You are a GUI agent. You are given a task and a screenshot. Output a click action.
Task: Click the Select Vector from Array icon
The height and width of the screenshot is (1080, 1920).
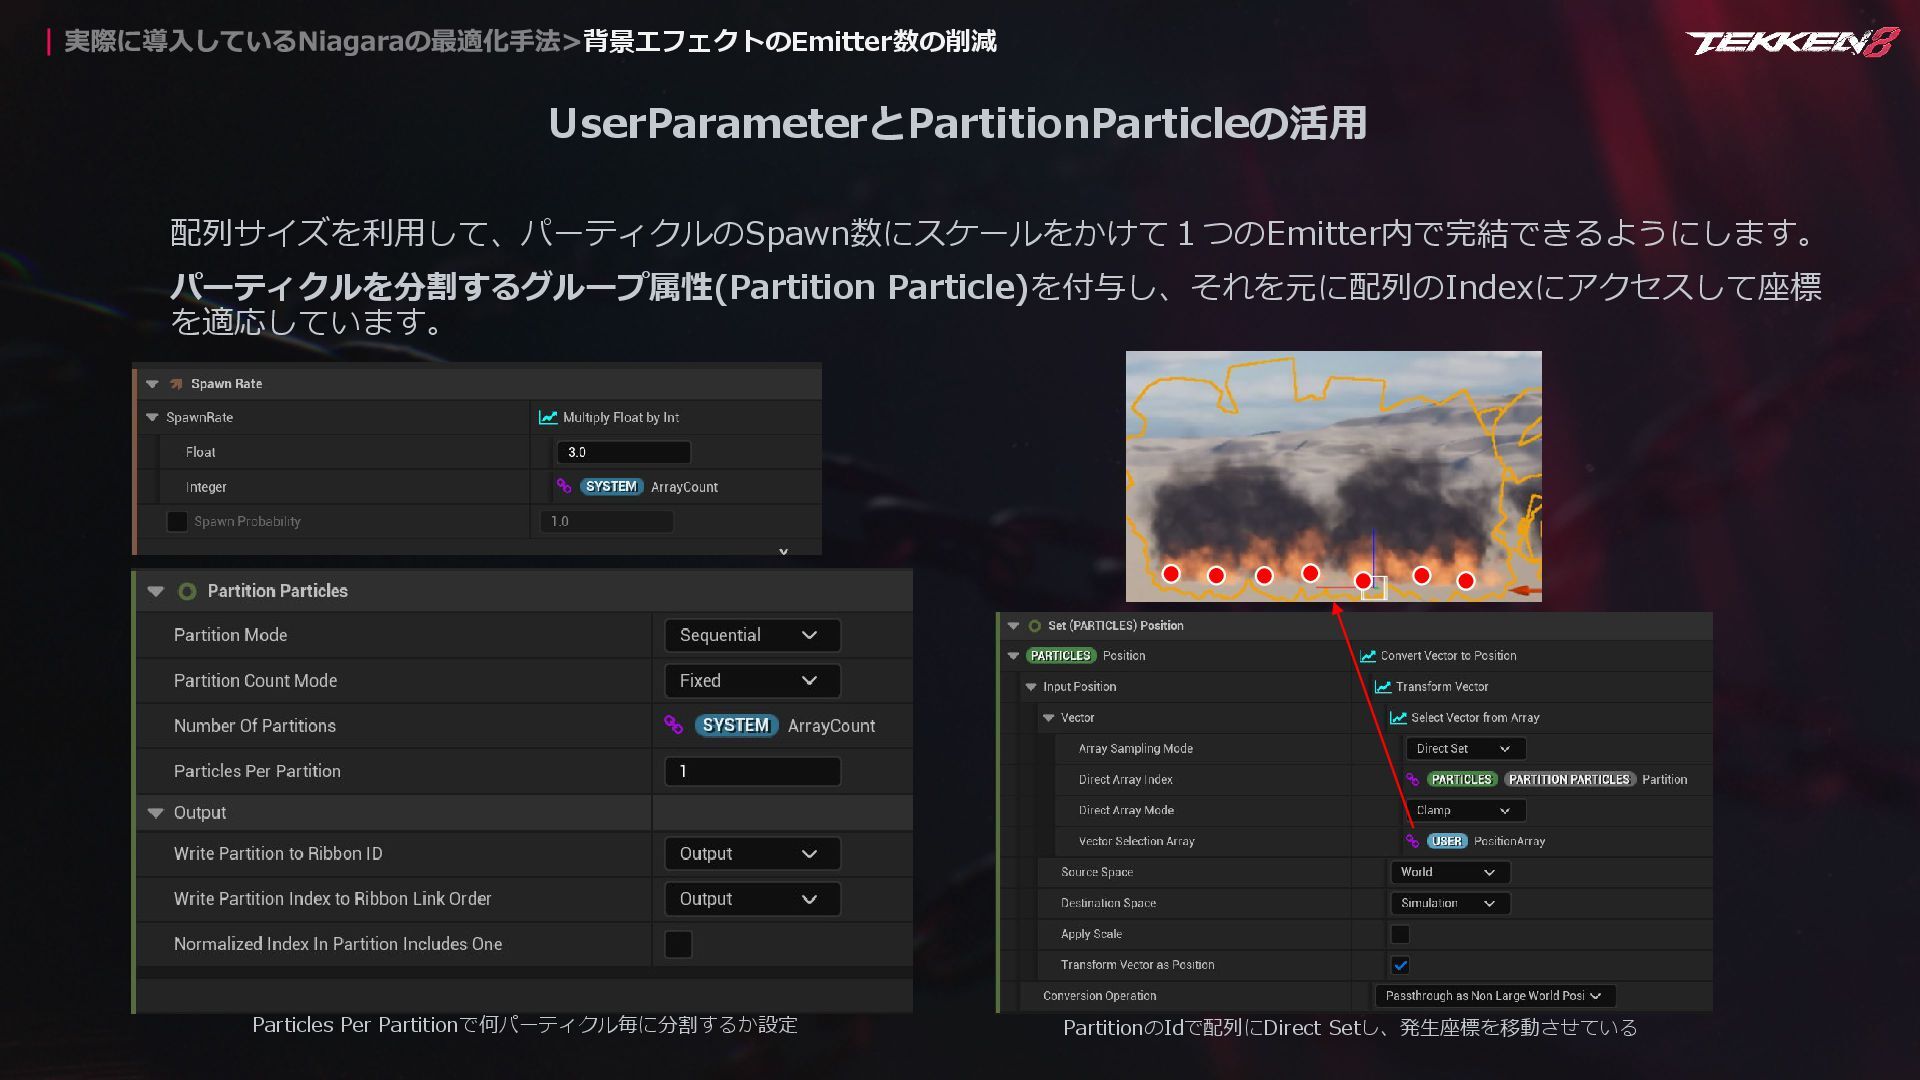(1398, 718)
